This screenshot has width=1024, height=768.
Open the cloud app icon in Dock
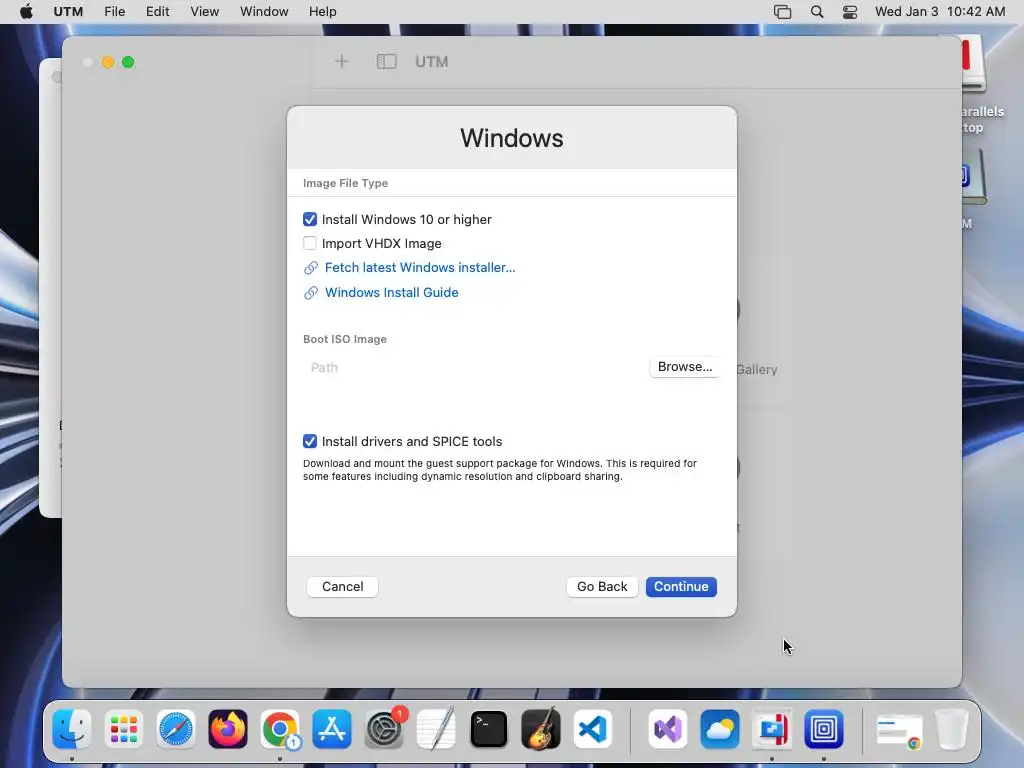720,729
